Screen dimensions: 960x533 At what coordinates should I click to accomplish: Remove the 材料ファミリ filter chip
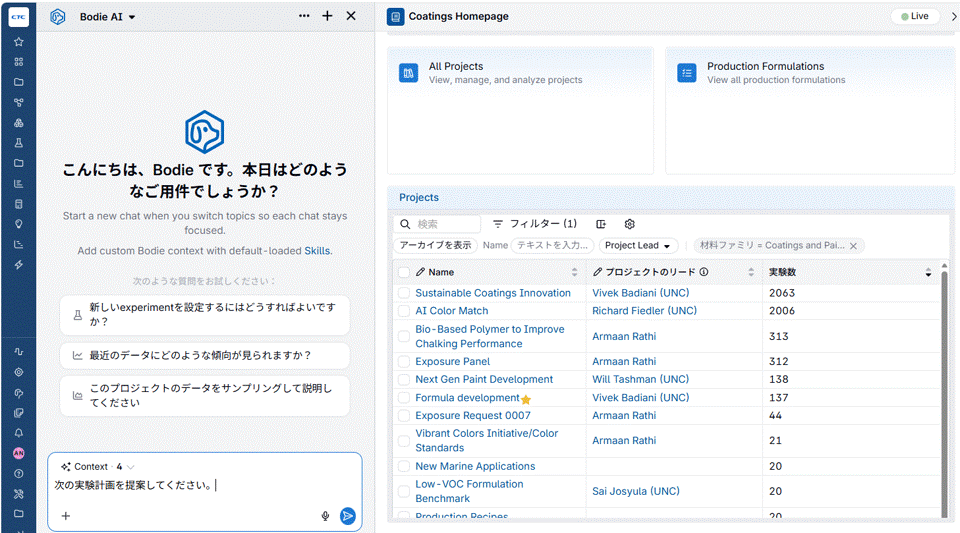(x=853, y=245)
